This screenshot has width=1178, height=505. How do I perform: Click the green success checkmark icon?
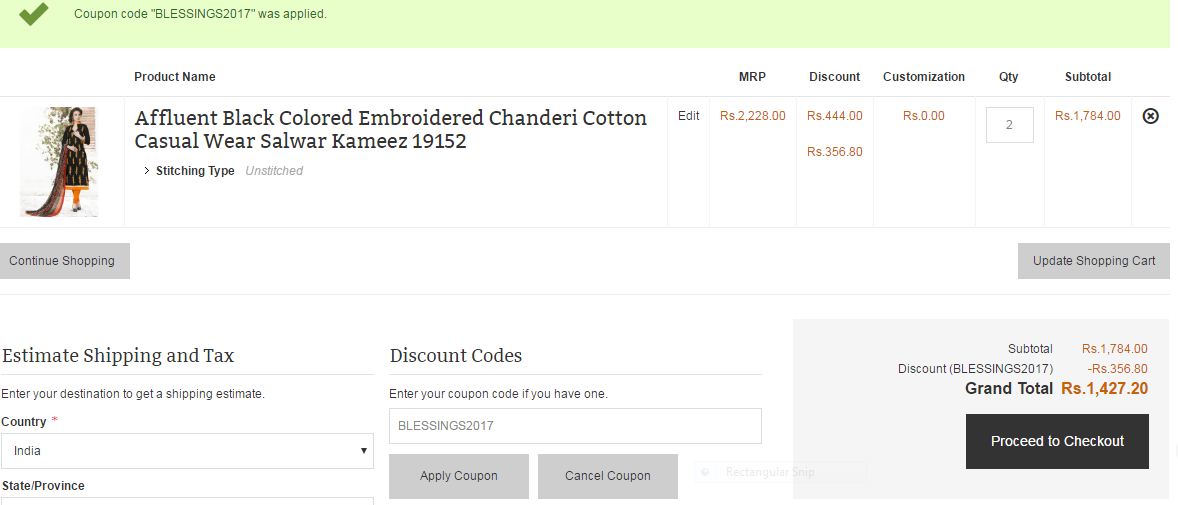(34, 14)
